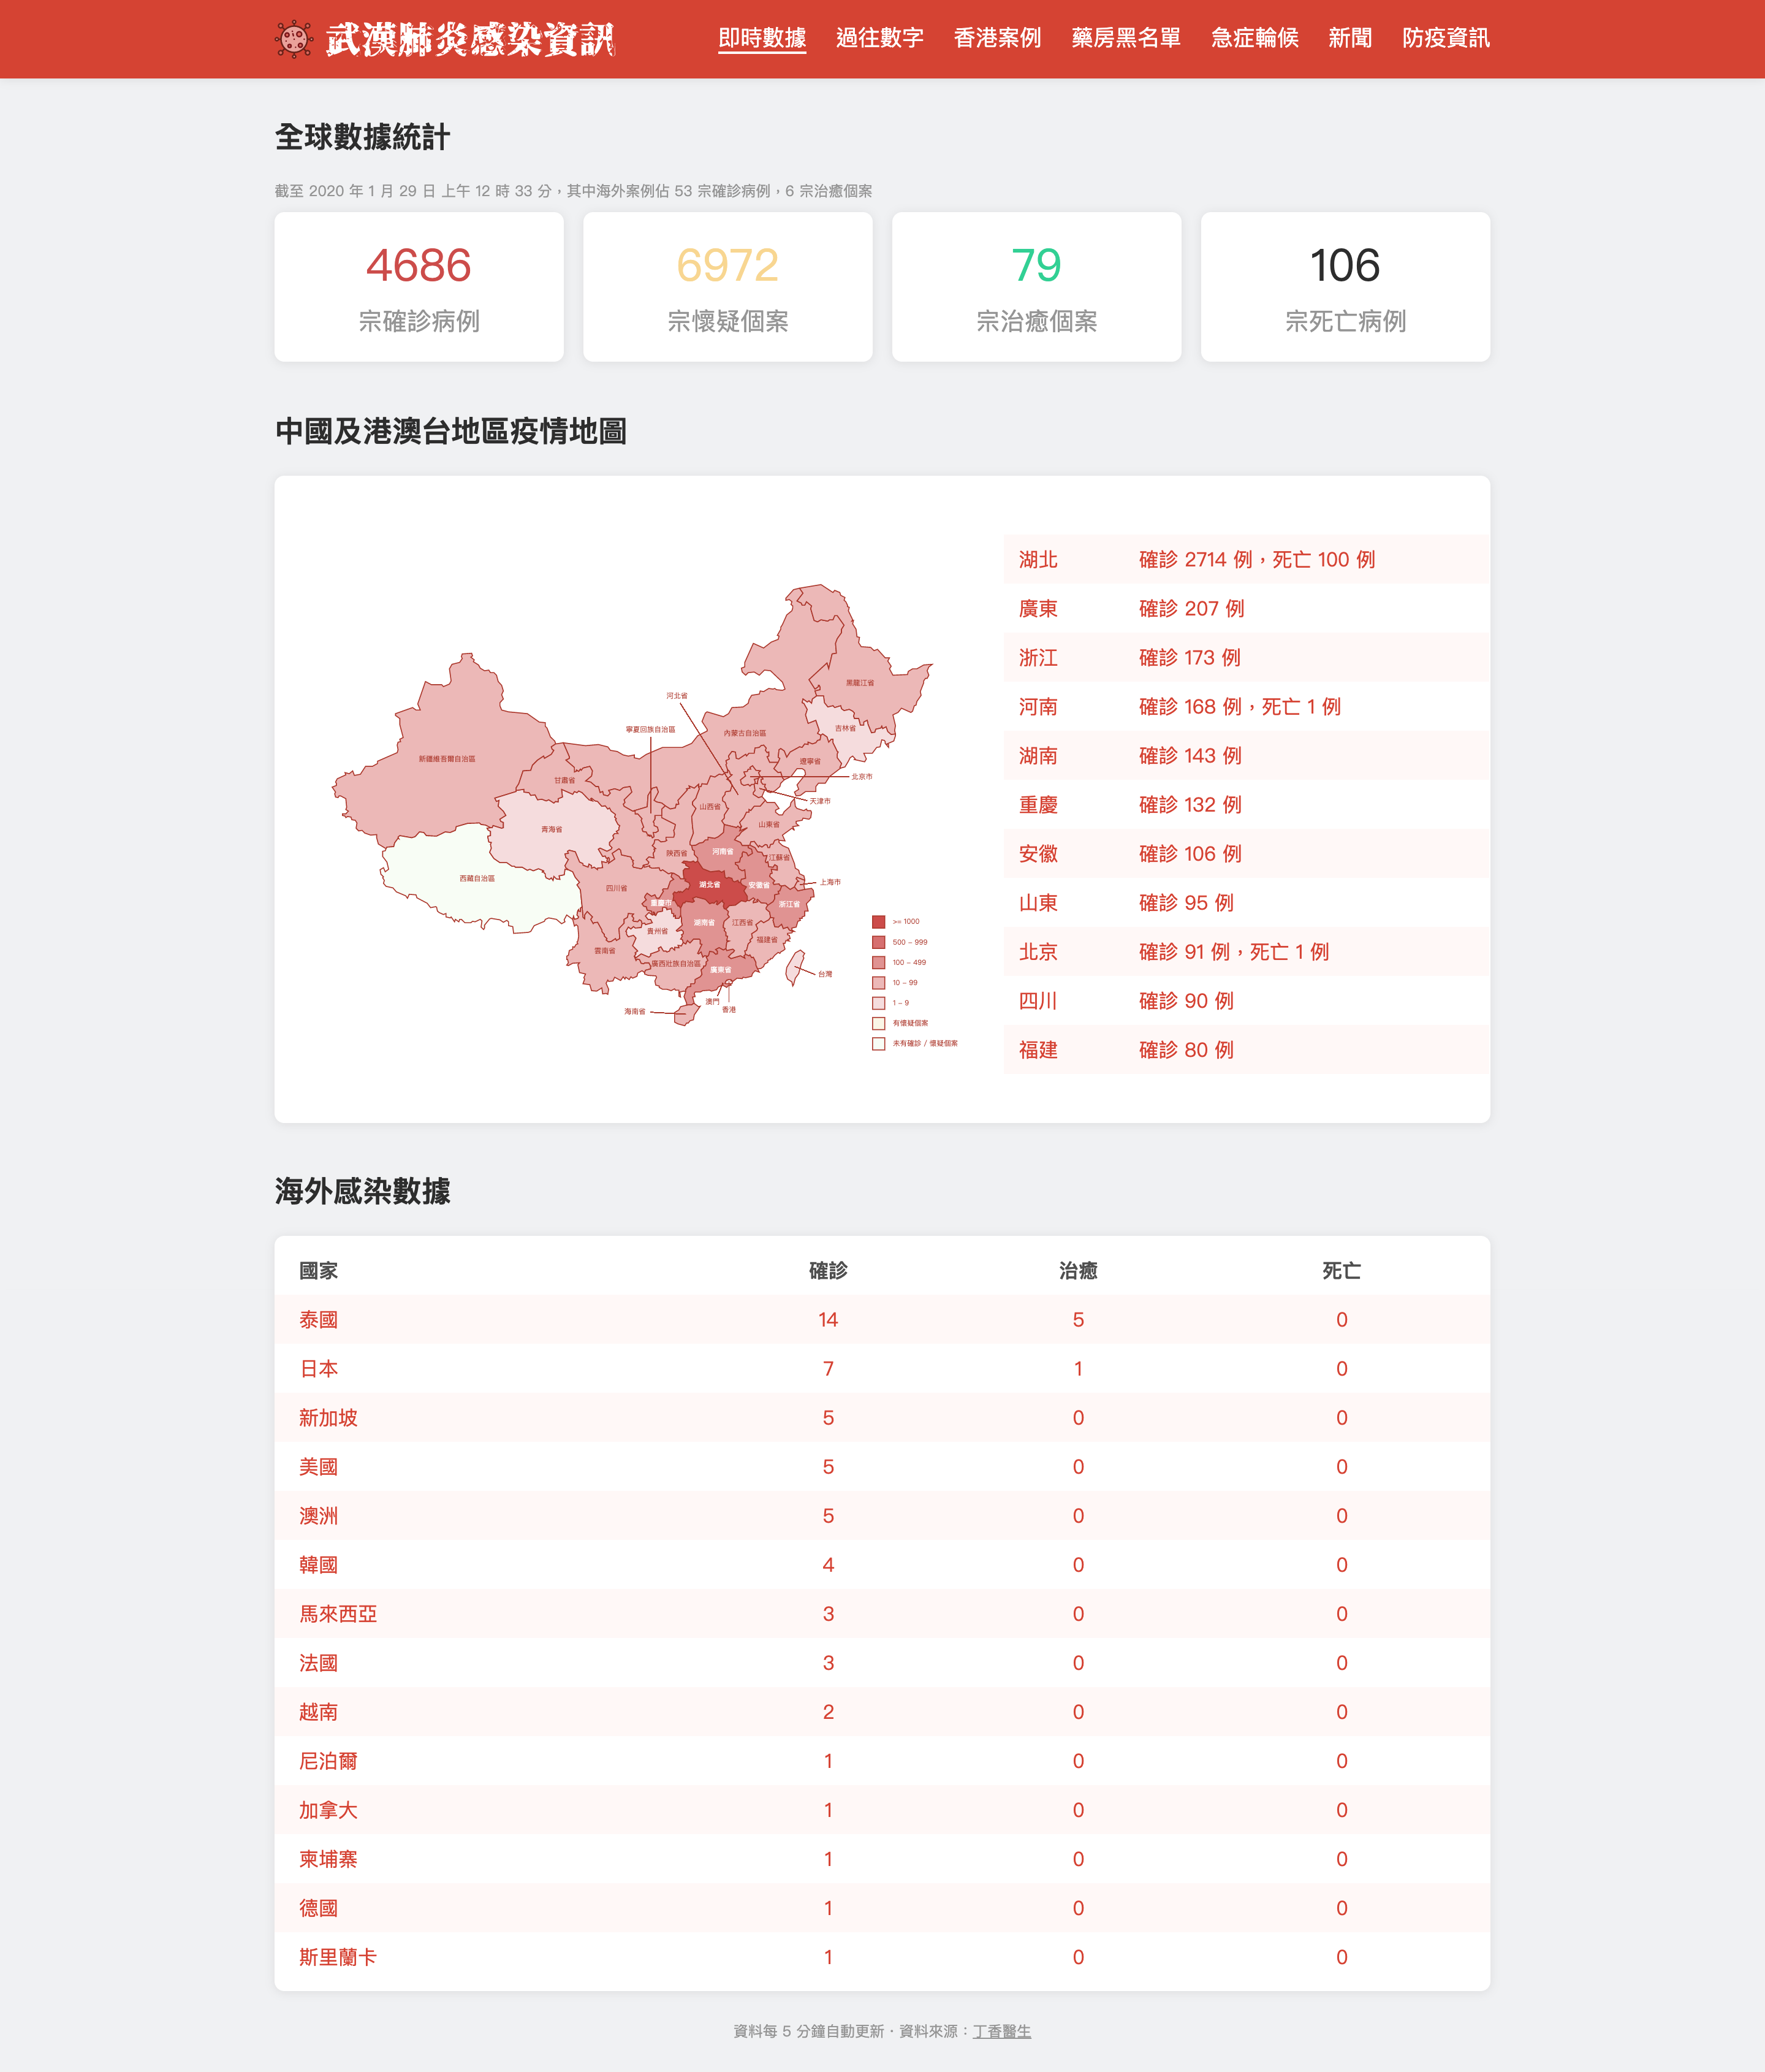Click the 湖北 row in province list

point(1247,560)
